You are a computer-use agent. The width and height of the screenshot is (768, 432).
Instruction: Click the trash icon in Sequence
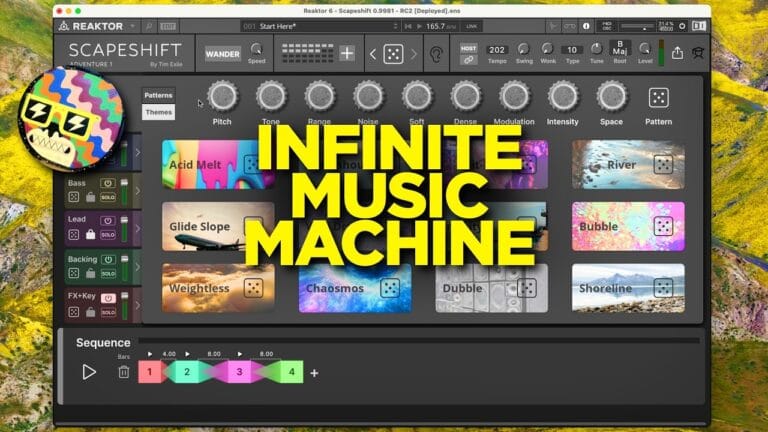tap(123, 372)
